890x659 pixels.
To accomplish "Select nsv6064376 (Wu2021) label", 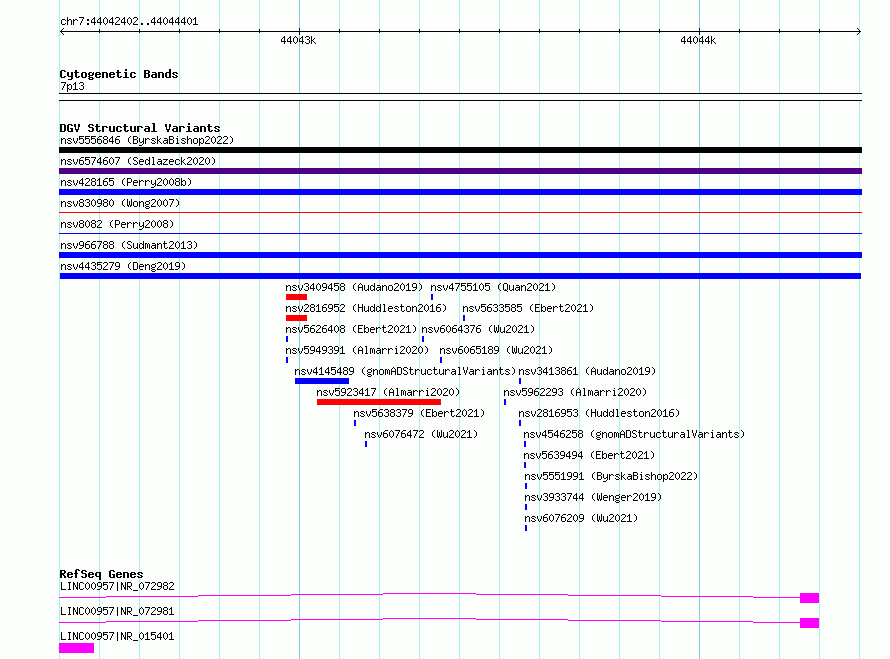I will [x=478, y=329].
